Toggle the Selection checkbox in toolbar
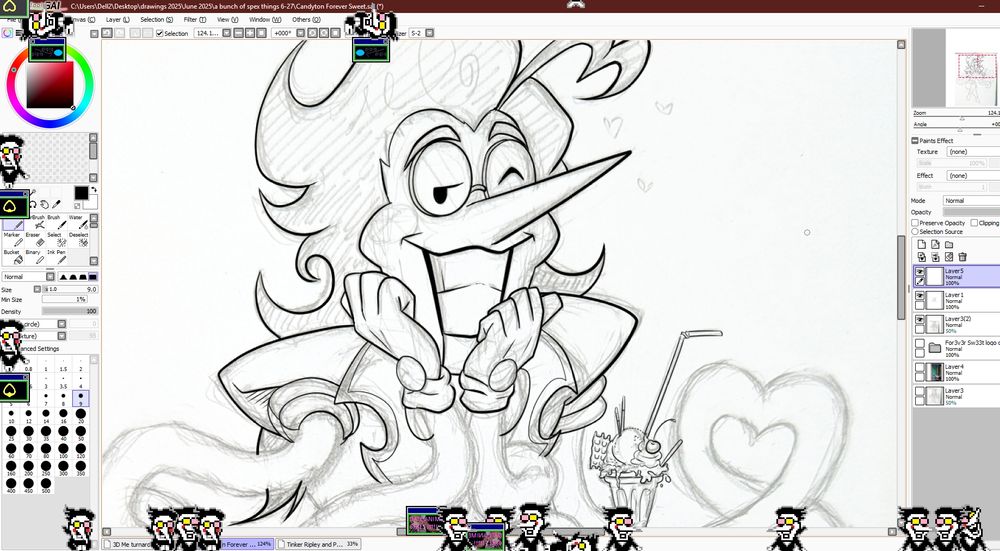 [159, 33]
